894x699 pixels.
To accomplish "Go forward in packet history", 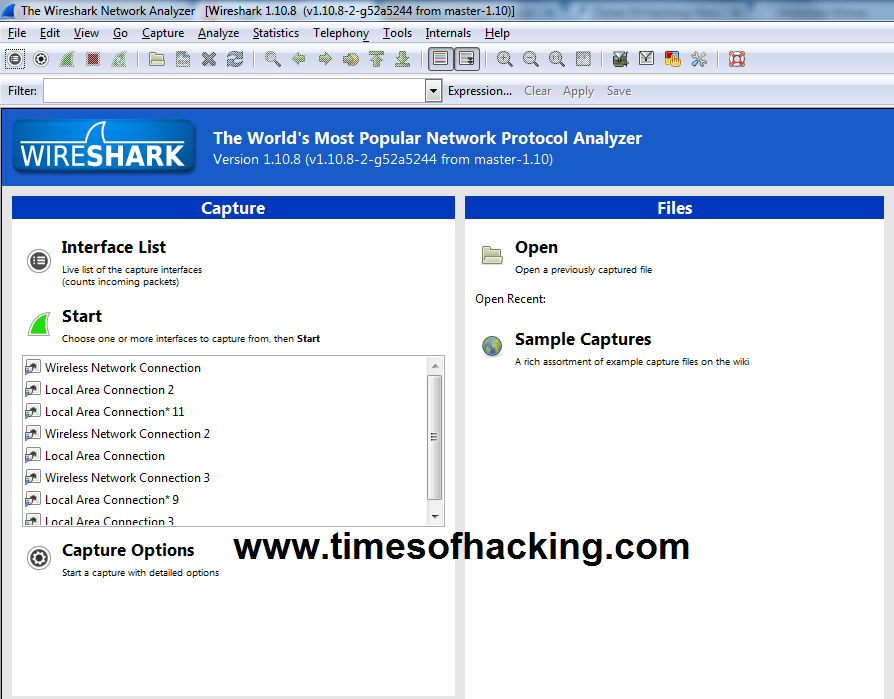I will pos(325,59).
